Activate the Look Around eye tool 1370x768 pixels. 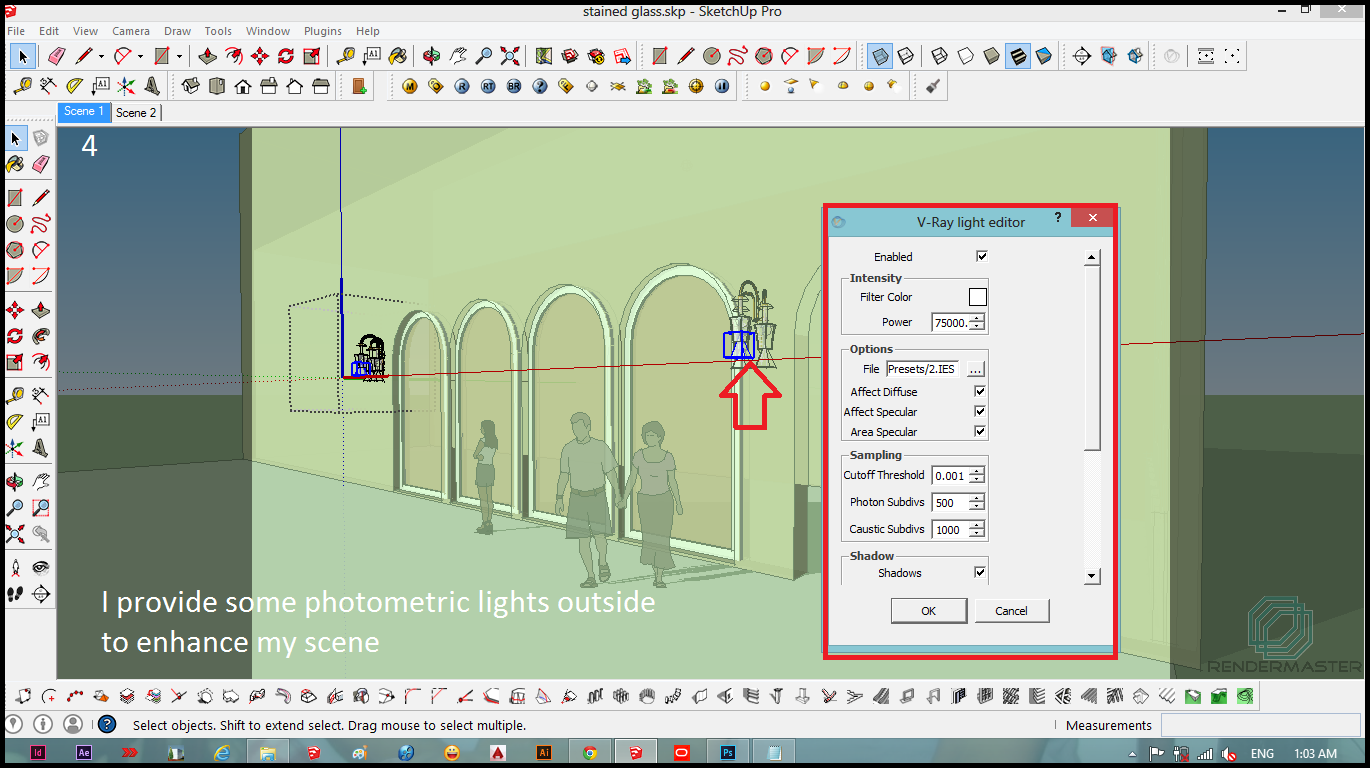point(41,567)
